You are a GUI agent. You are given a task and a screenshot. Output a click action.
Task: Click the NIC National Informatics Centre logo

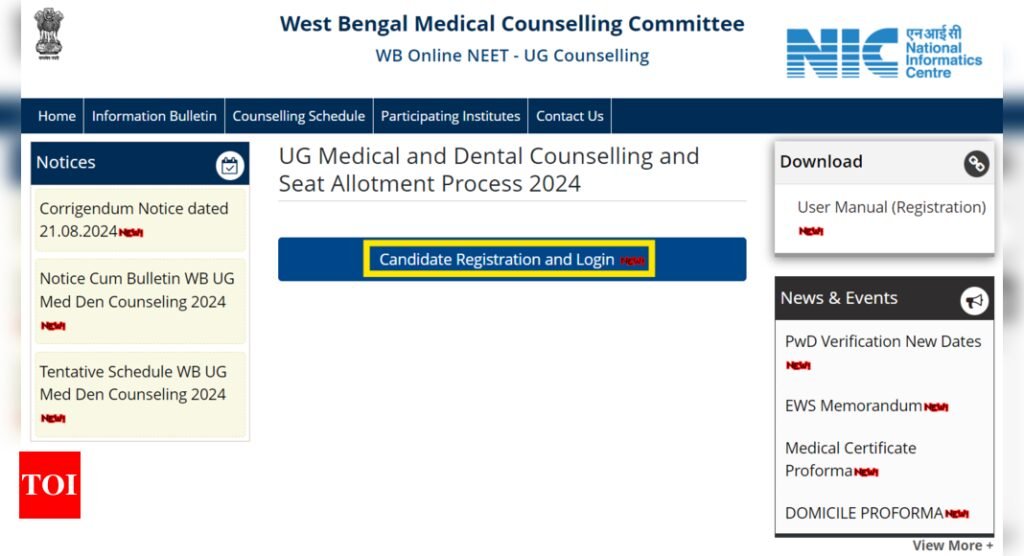click(x=884, y=52)
